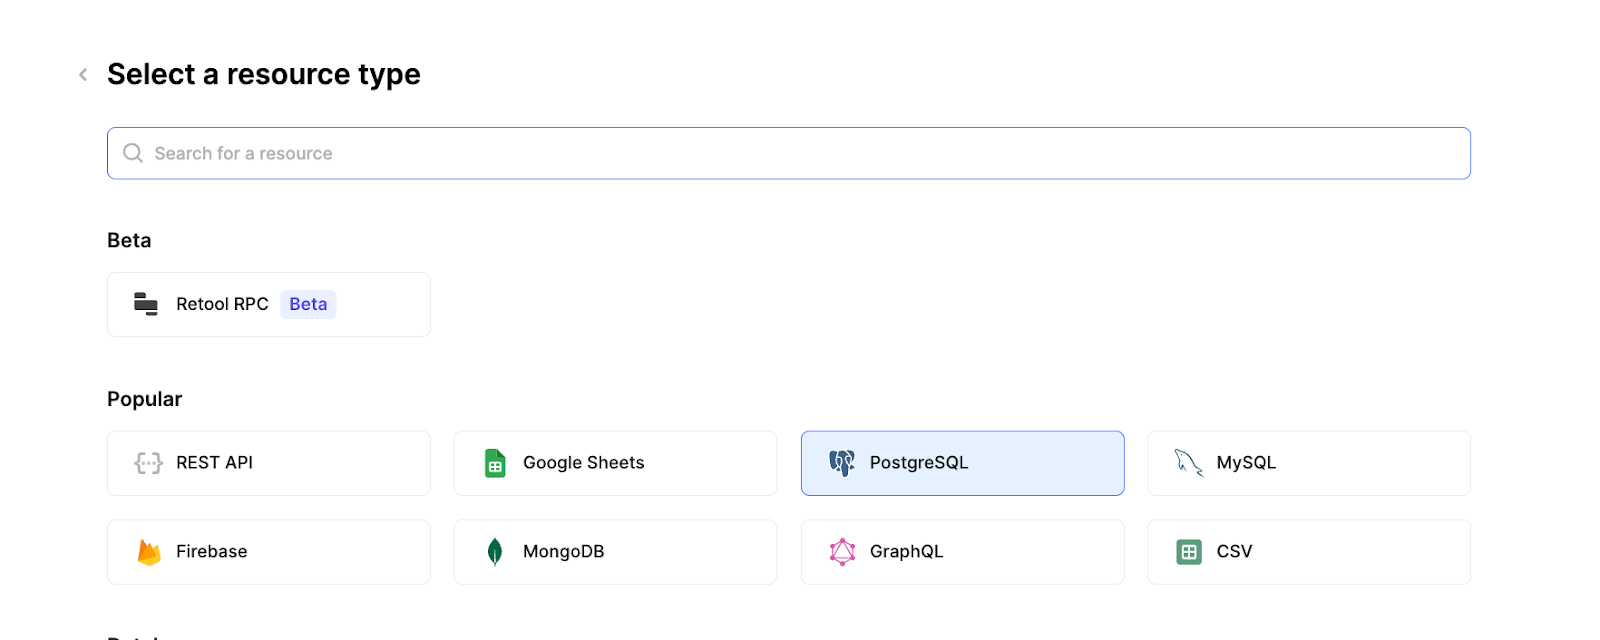Click the PostgreSQL elephant icon
1600x640 pixels.
842,463
